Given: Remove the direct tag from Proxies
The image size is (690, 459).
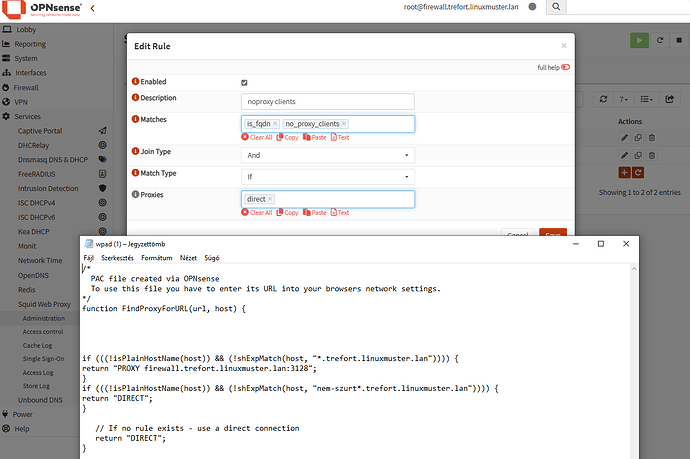Looking at the screenshot, I should (x=270, y=199).
